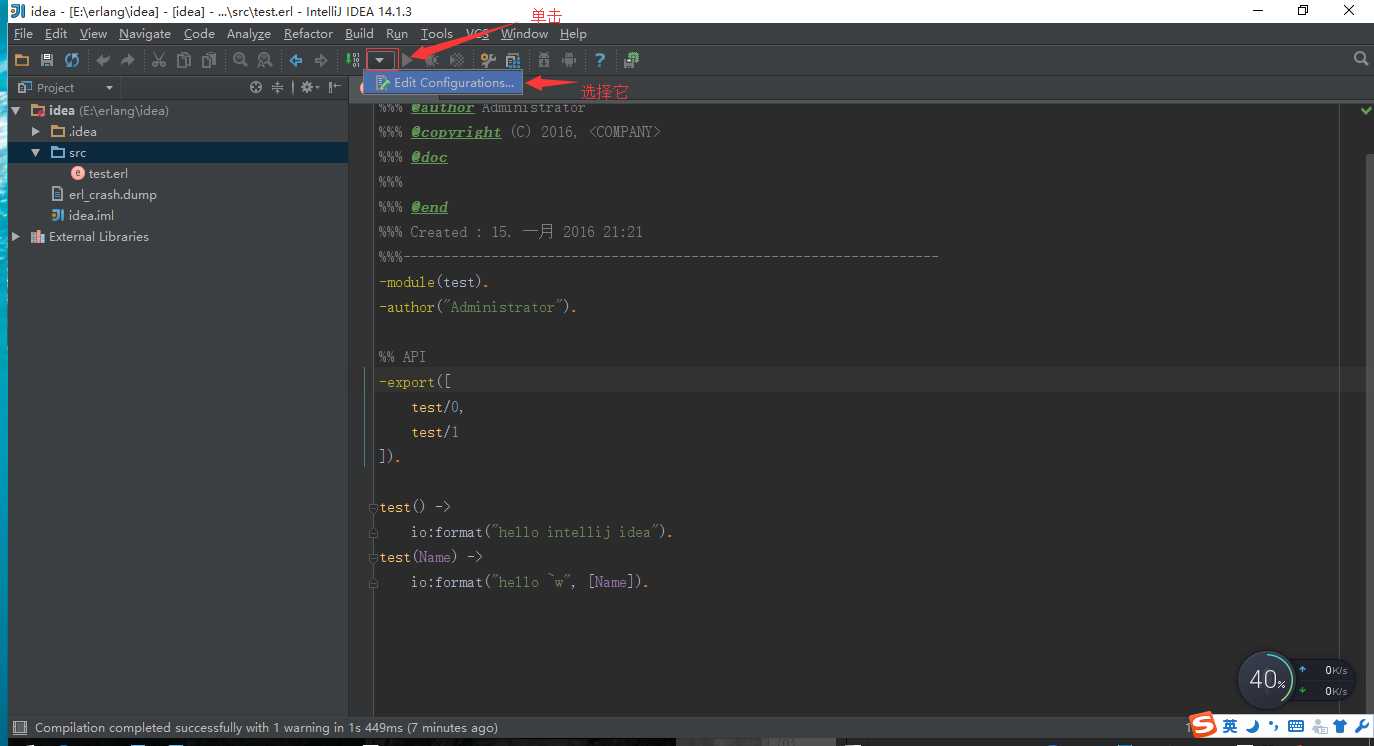Fold the test(Name) function gutter marker
Viewport: 1374px width, 746px height.
(373, 557)
